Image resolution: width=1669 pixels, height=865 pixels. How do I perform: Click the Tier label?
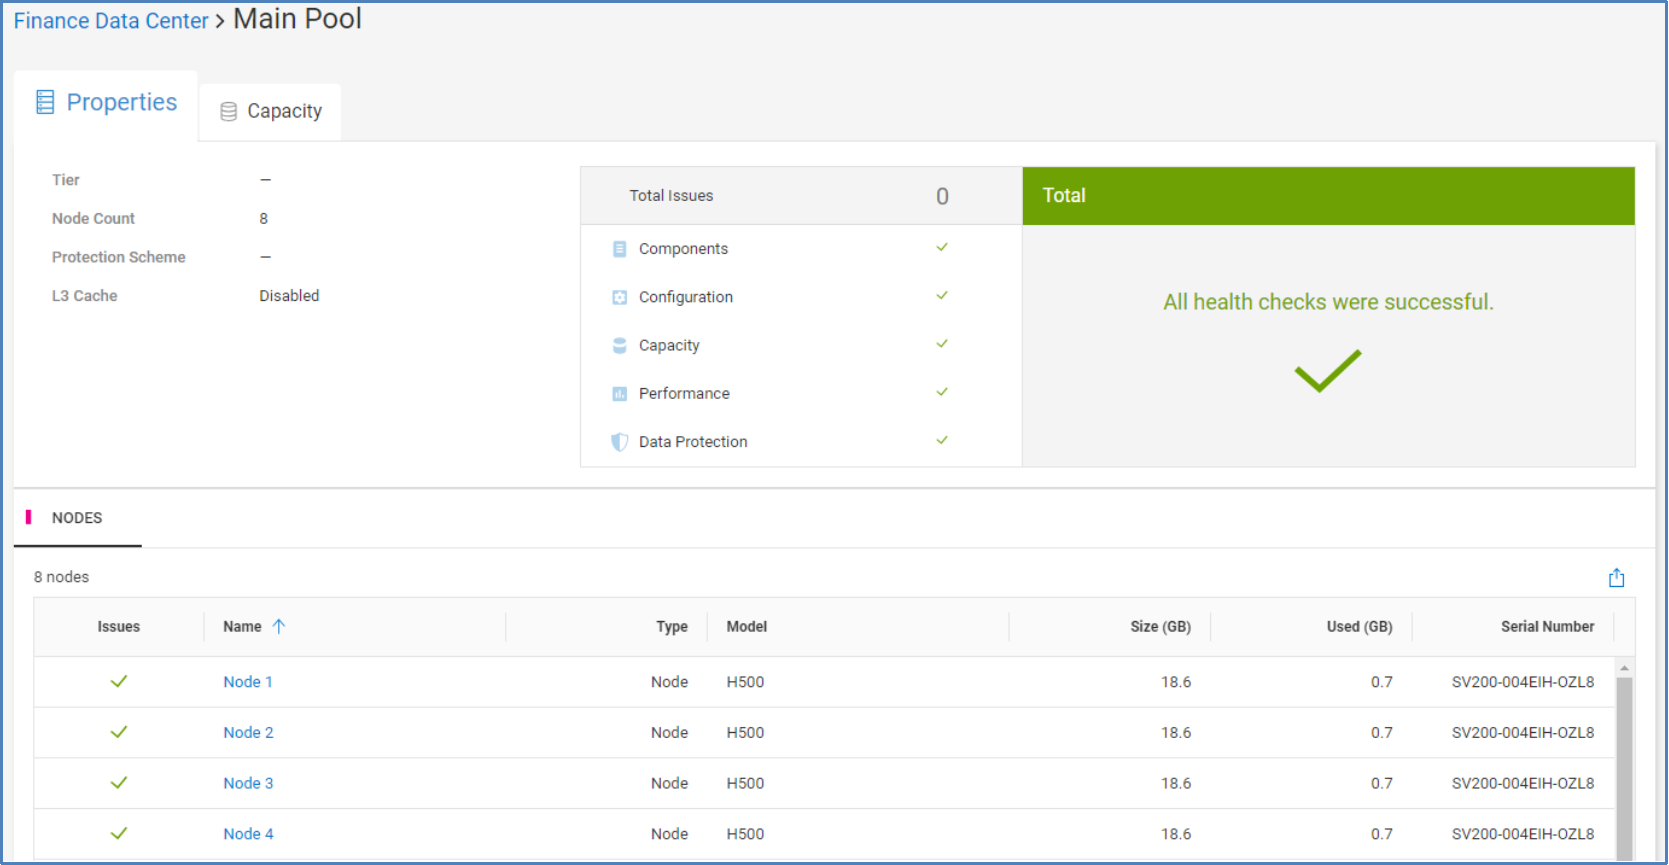[x=66, y=180]
